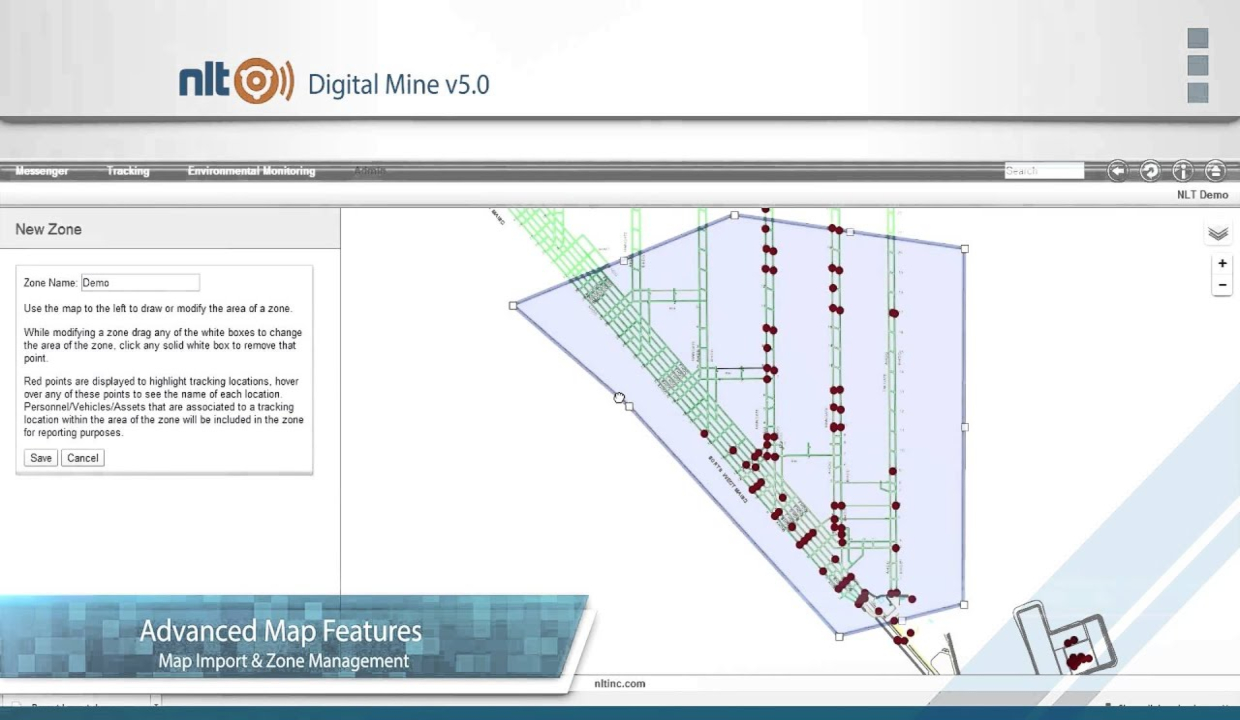
Task: Open the map layers switcher
Action: 1217,233
